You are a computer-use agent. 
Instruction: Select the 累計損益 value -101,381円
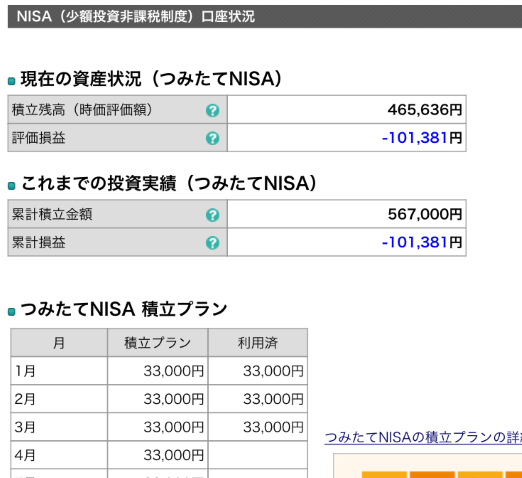tap(422, 242)
